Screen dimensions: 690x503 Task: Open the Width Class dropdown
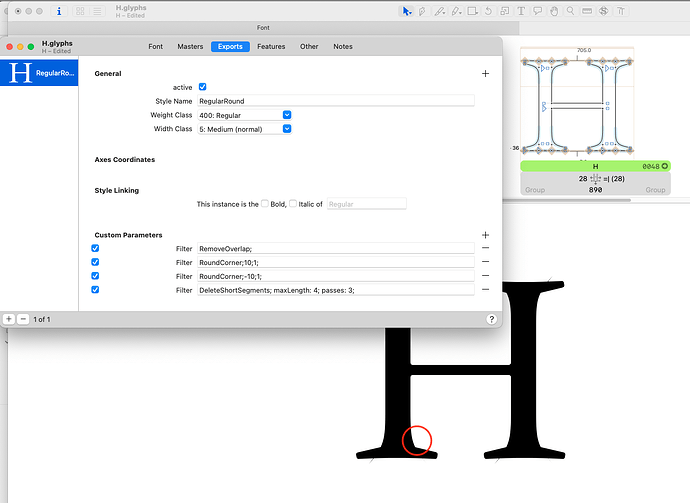click(x=287, y=129)
